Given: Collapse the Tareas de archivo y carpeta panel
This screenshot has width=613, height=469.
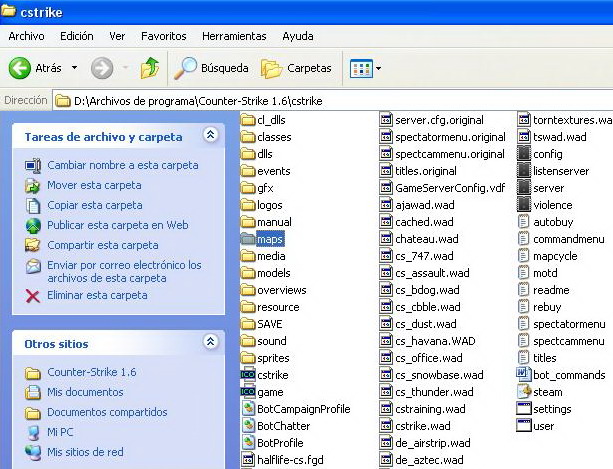Looking at the screenshot, I should click(210, 135).
